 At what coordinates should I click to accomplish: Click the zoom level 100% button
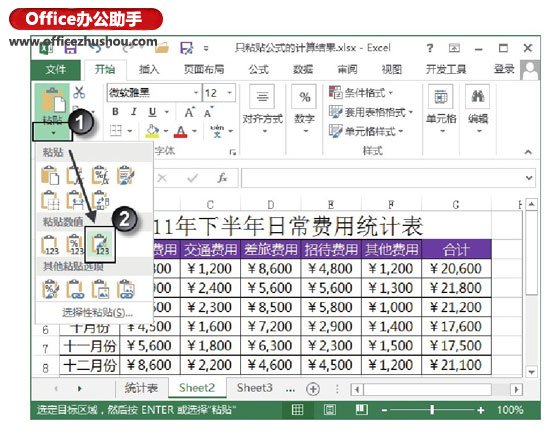510,410
